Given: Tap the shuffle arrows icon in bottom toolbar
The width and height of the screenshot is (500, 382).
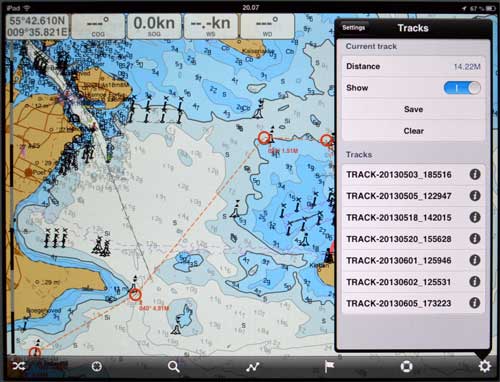Looking at the screenshot, I should pyautogui.click(x=19, y=367).
